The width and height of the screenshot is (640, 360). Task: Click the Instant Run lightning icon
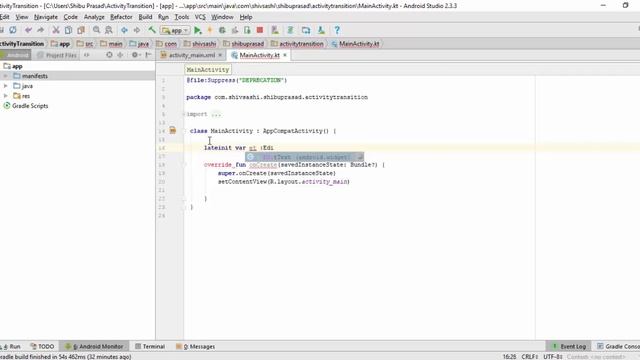pyautogui.click(x=210, y=30)
